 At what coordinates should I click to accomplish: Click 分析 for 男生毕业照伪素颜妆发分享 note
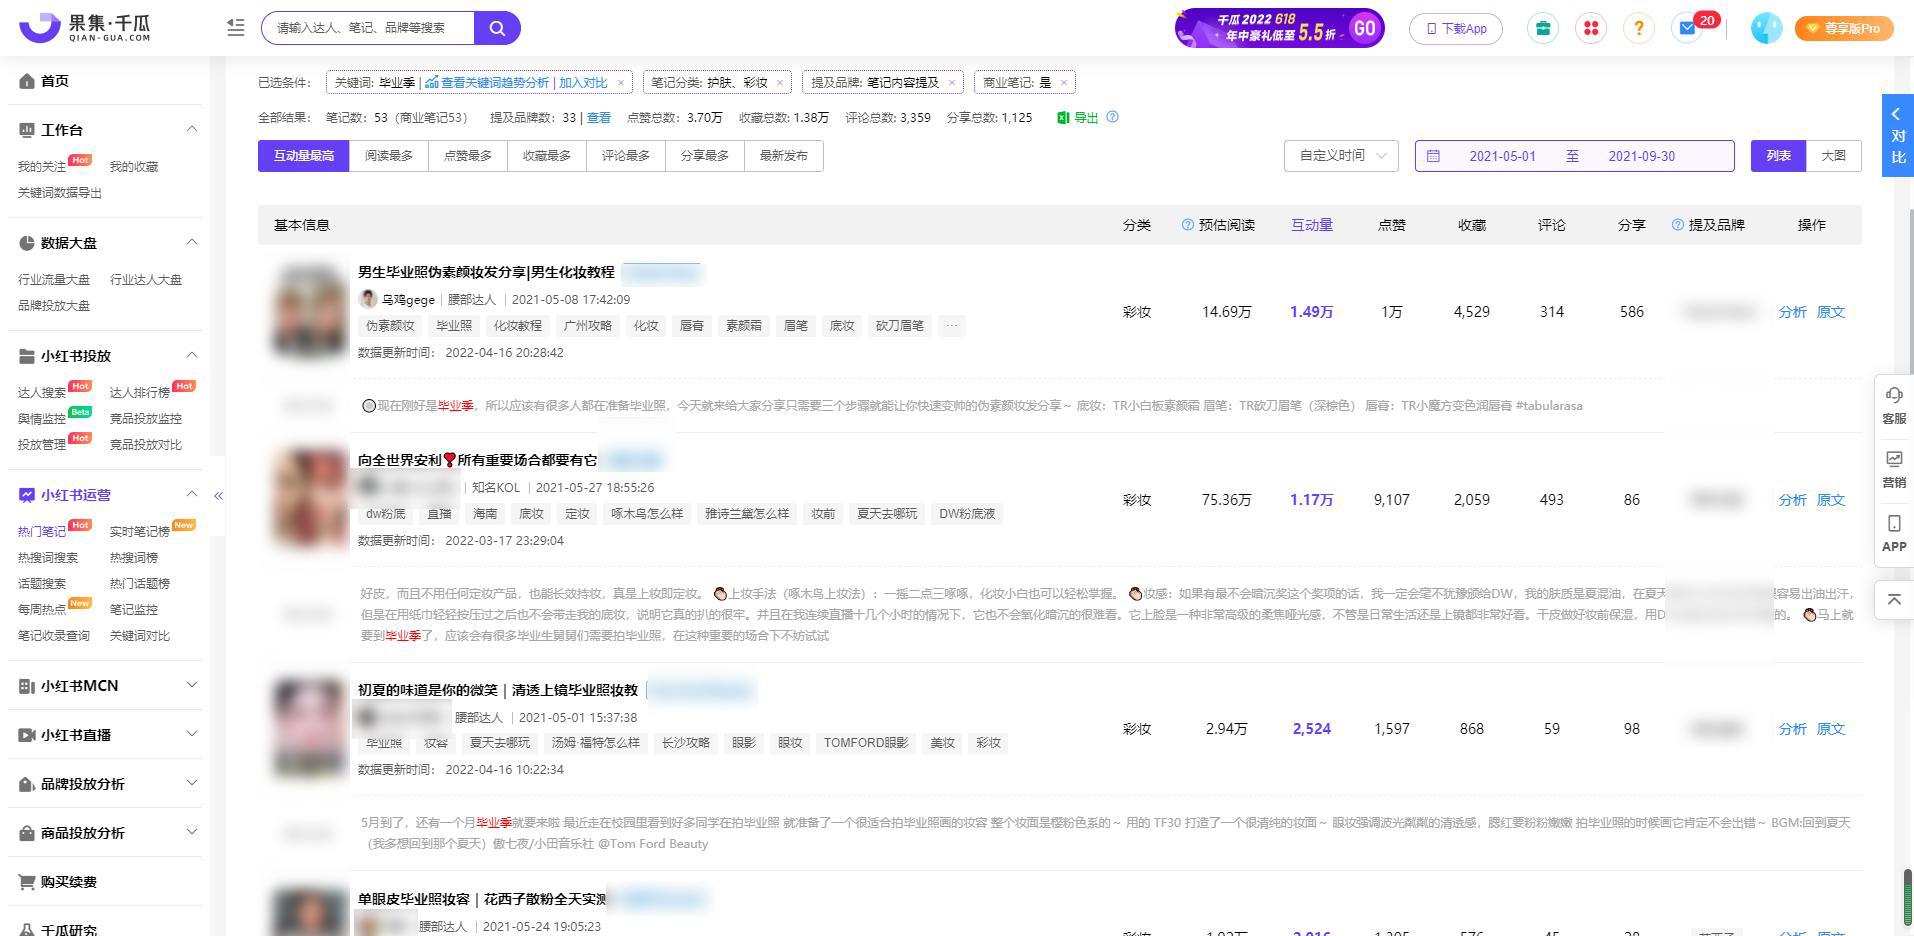(x=1792, y=312)
